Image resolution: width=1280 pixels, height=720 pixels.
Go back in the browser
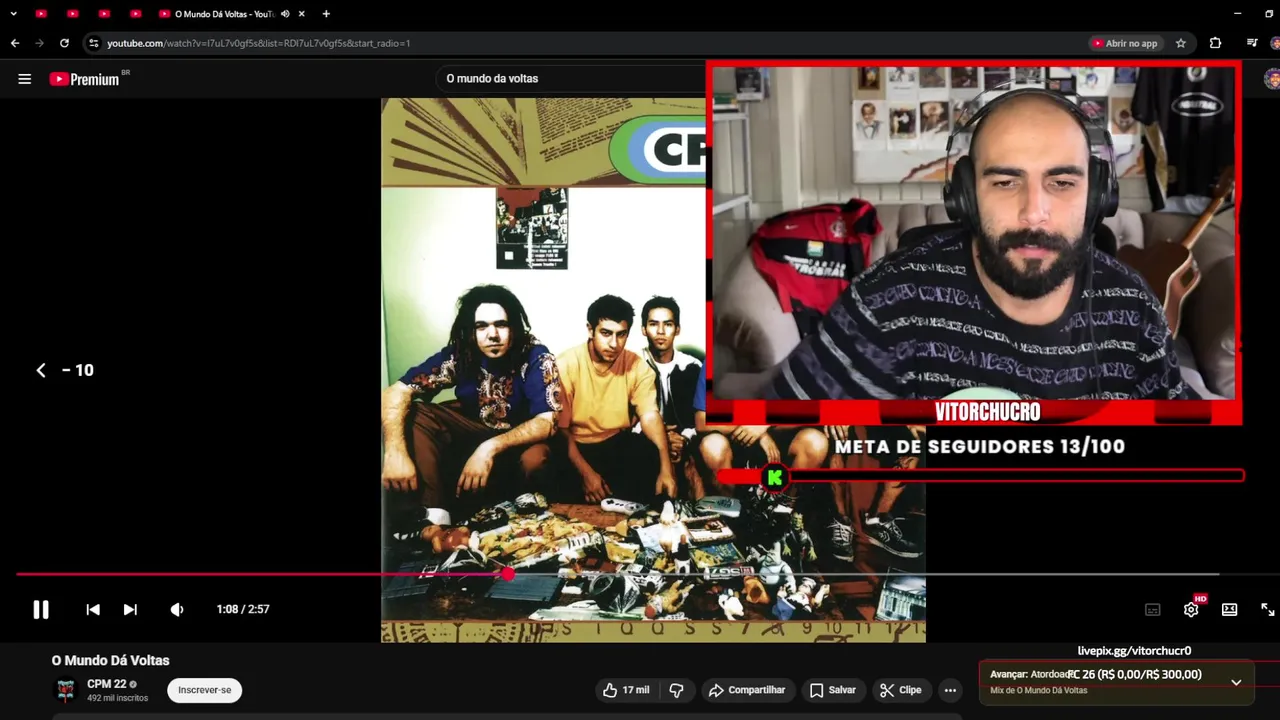(15, 43)
